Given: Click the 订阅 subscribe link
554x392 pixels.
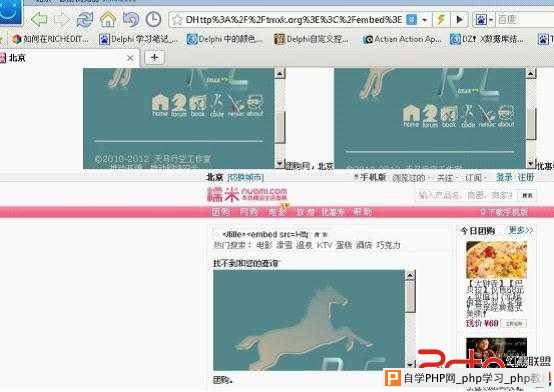Looking at the screenshot, I should pyautogui.click(x=473, y=177).
